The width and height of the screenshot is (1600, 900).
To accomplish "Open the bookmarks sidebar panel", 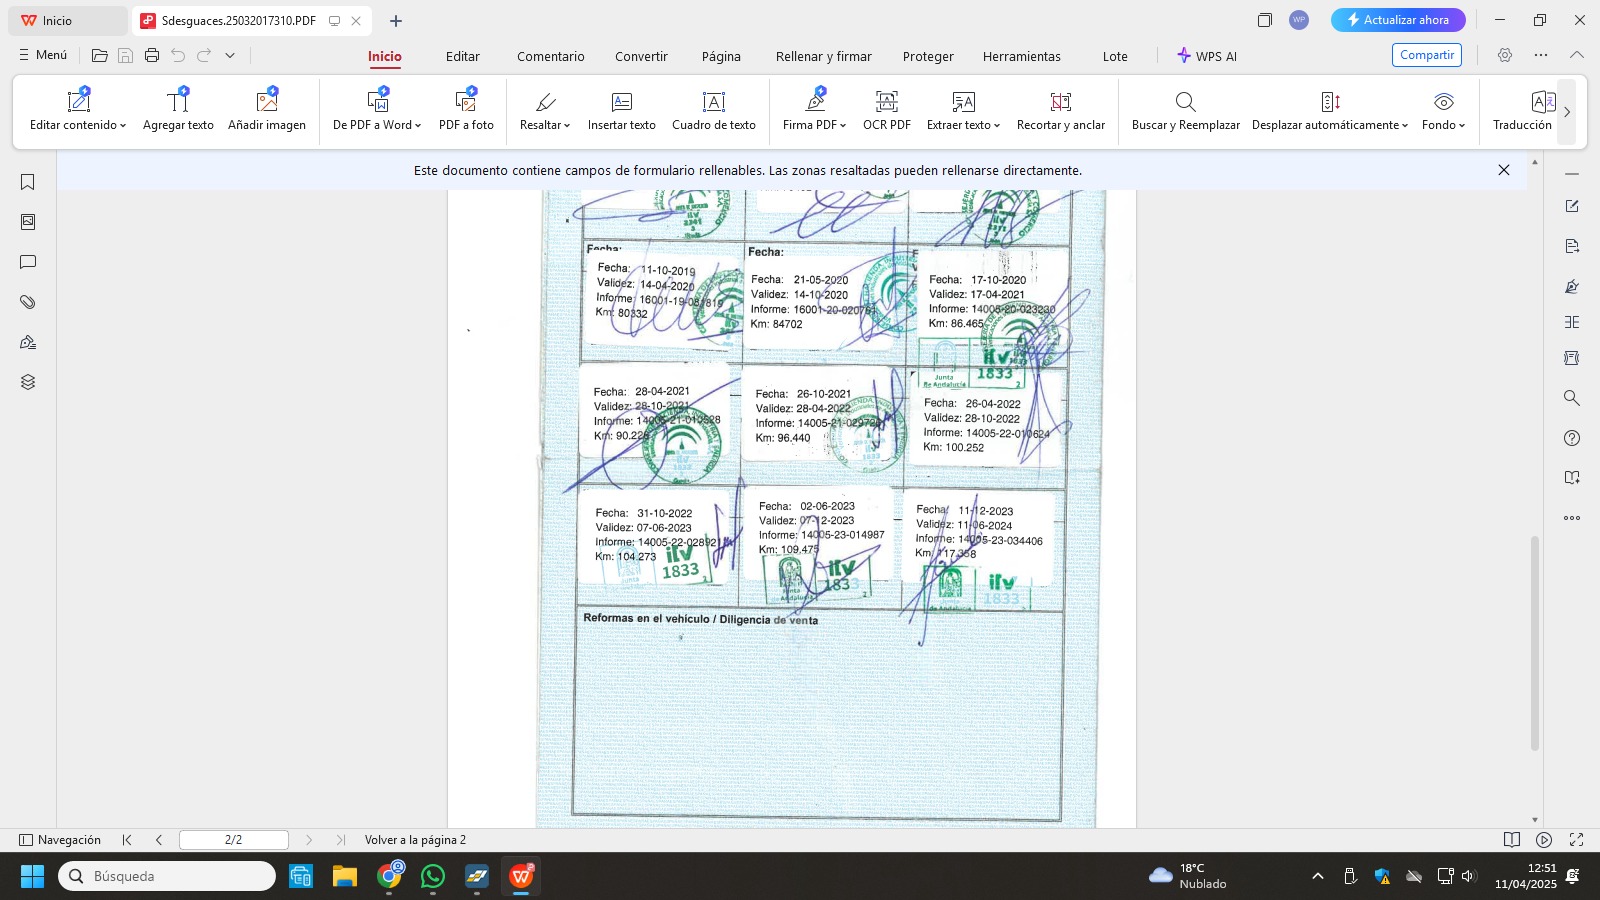I will tap(28, 182).
